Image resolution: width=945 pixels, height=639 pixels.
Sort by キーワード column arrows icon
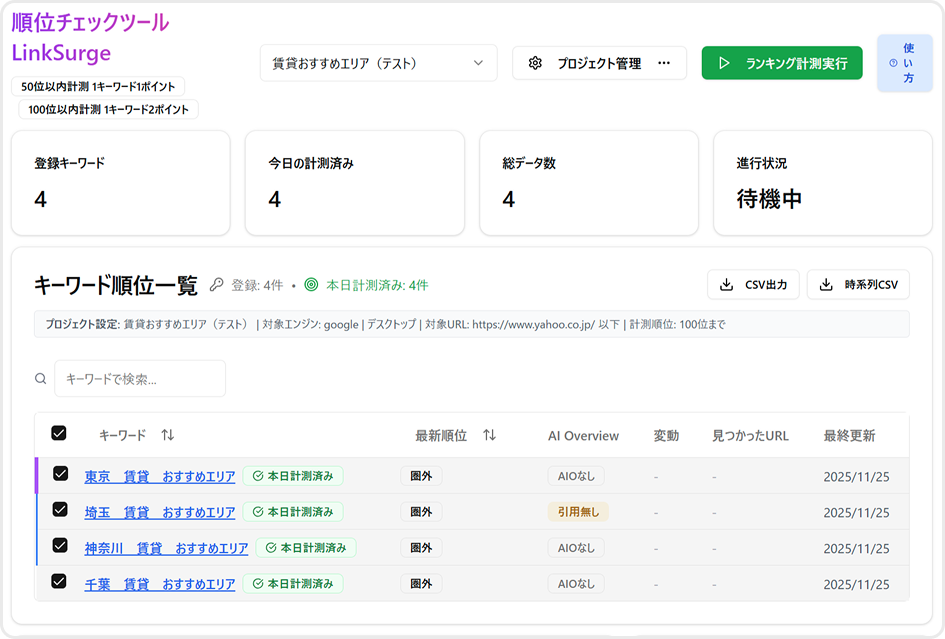coord(168,435)
